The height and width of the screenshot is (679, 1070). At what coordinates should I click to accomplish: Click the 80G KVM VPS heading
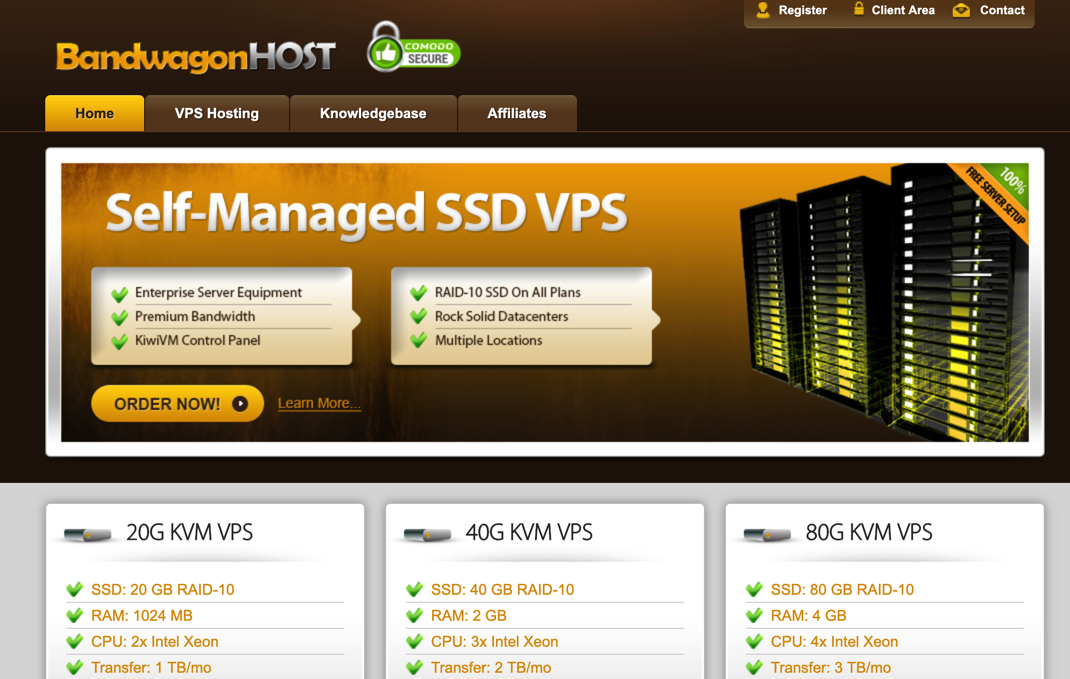coord(869,532)
